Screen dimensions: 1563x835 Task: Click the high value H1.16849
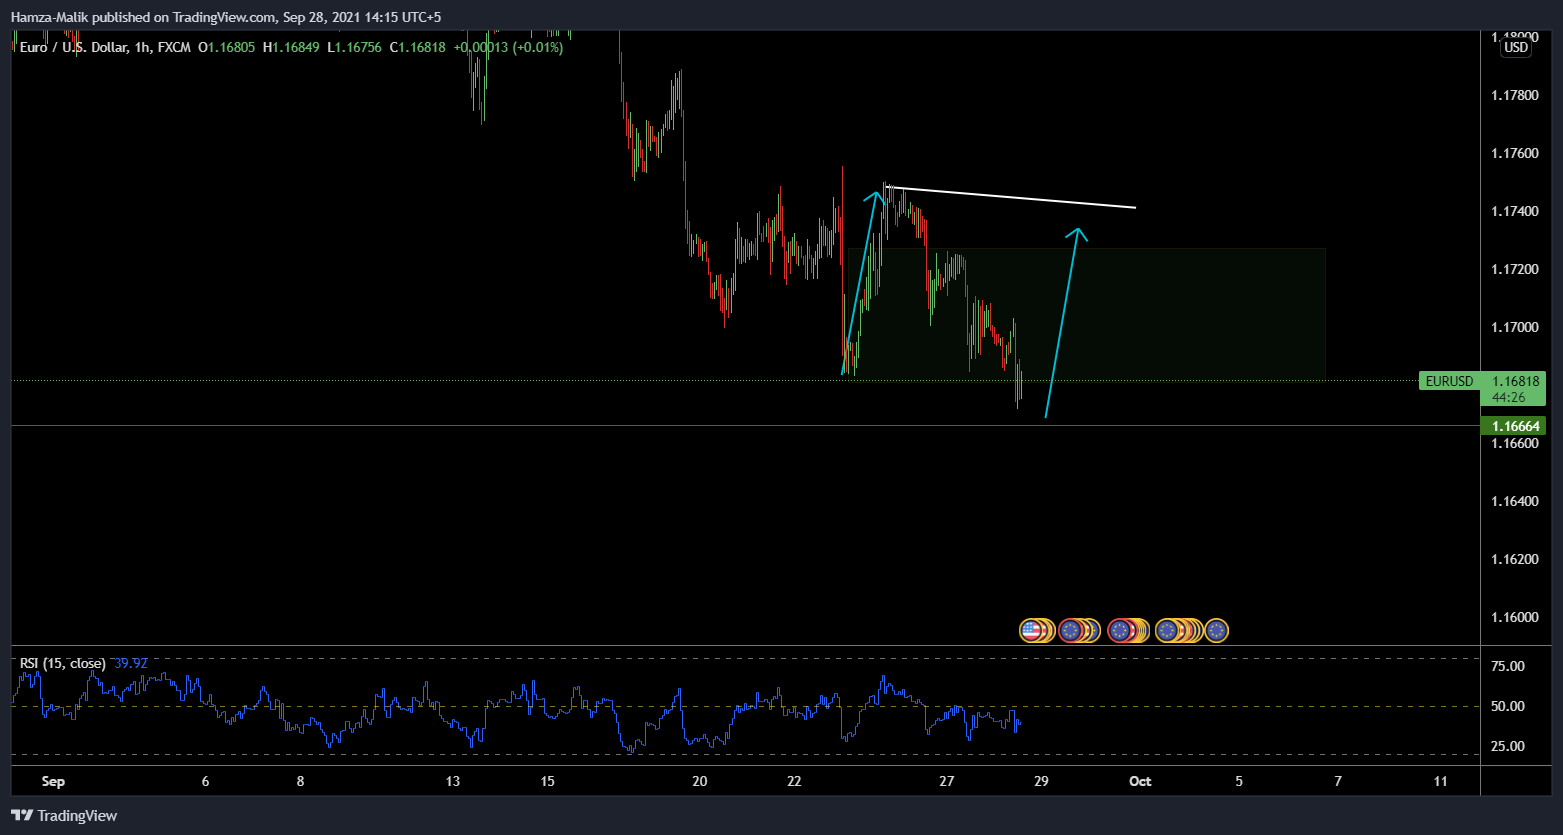(291, 47)
